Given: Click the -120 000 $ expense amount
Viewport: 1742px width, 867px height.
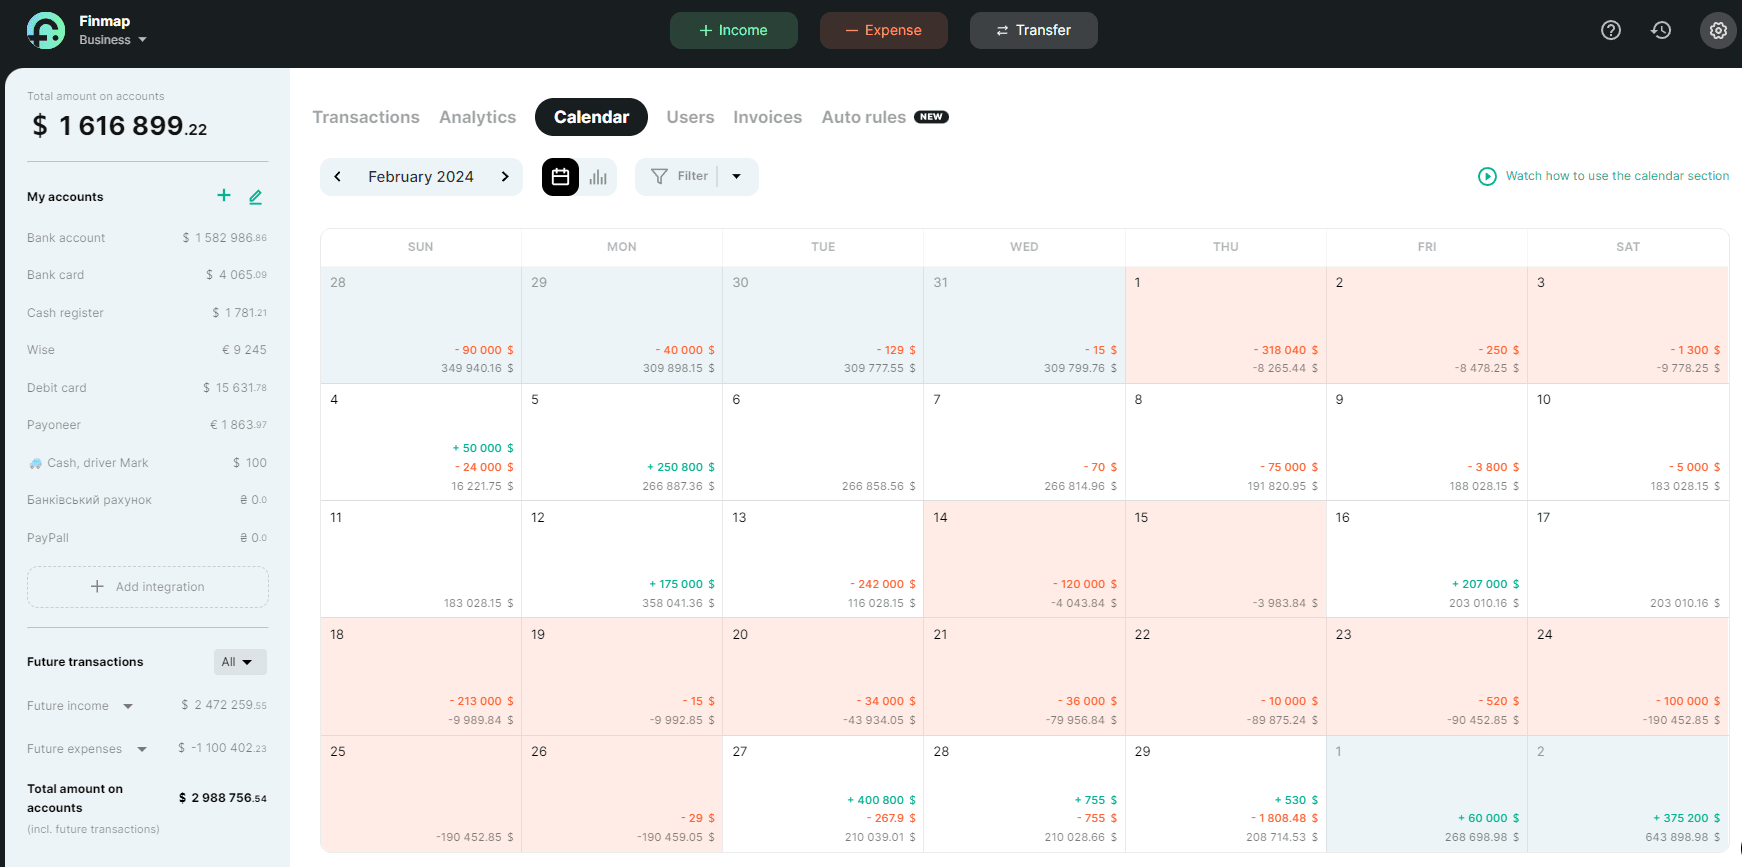Looking at the screenshot, I should pos(1085,584).
